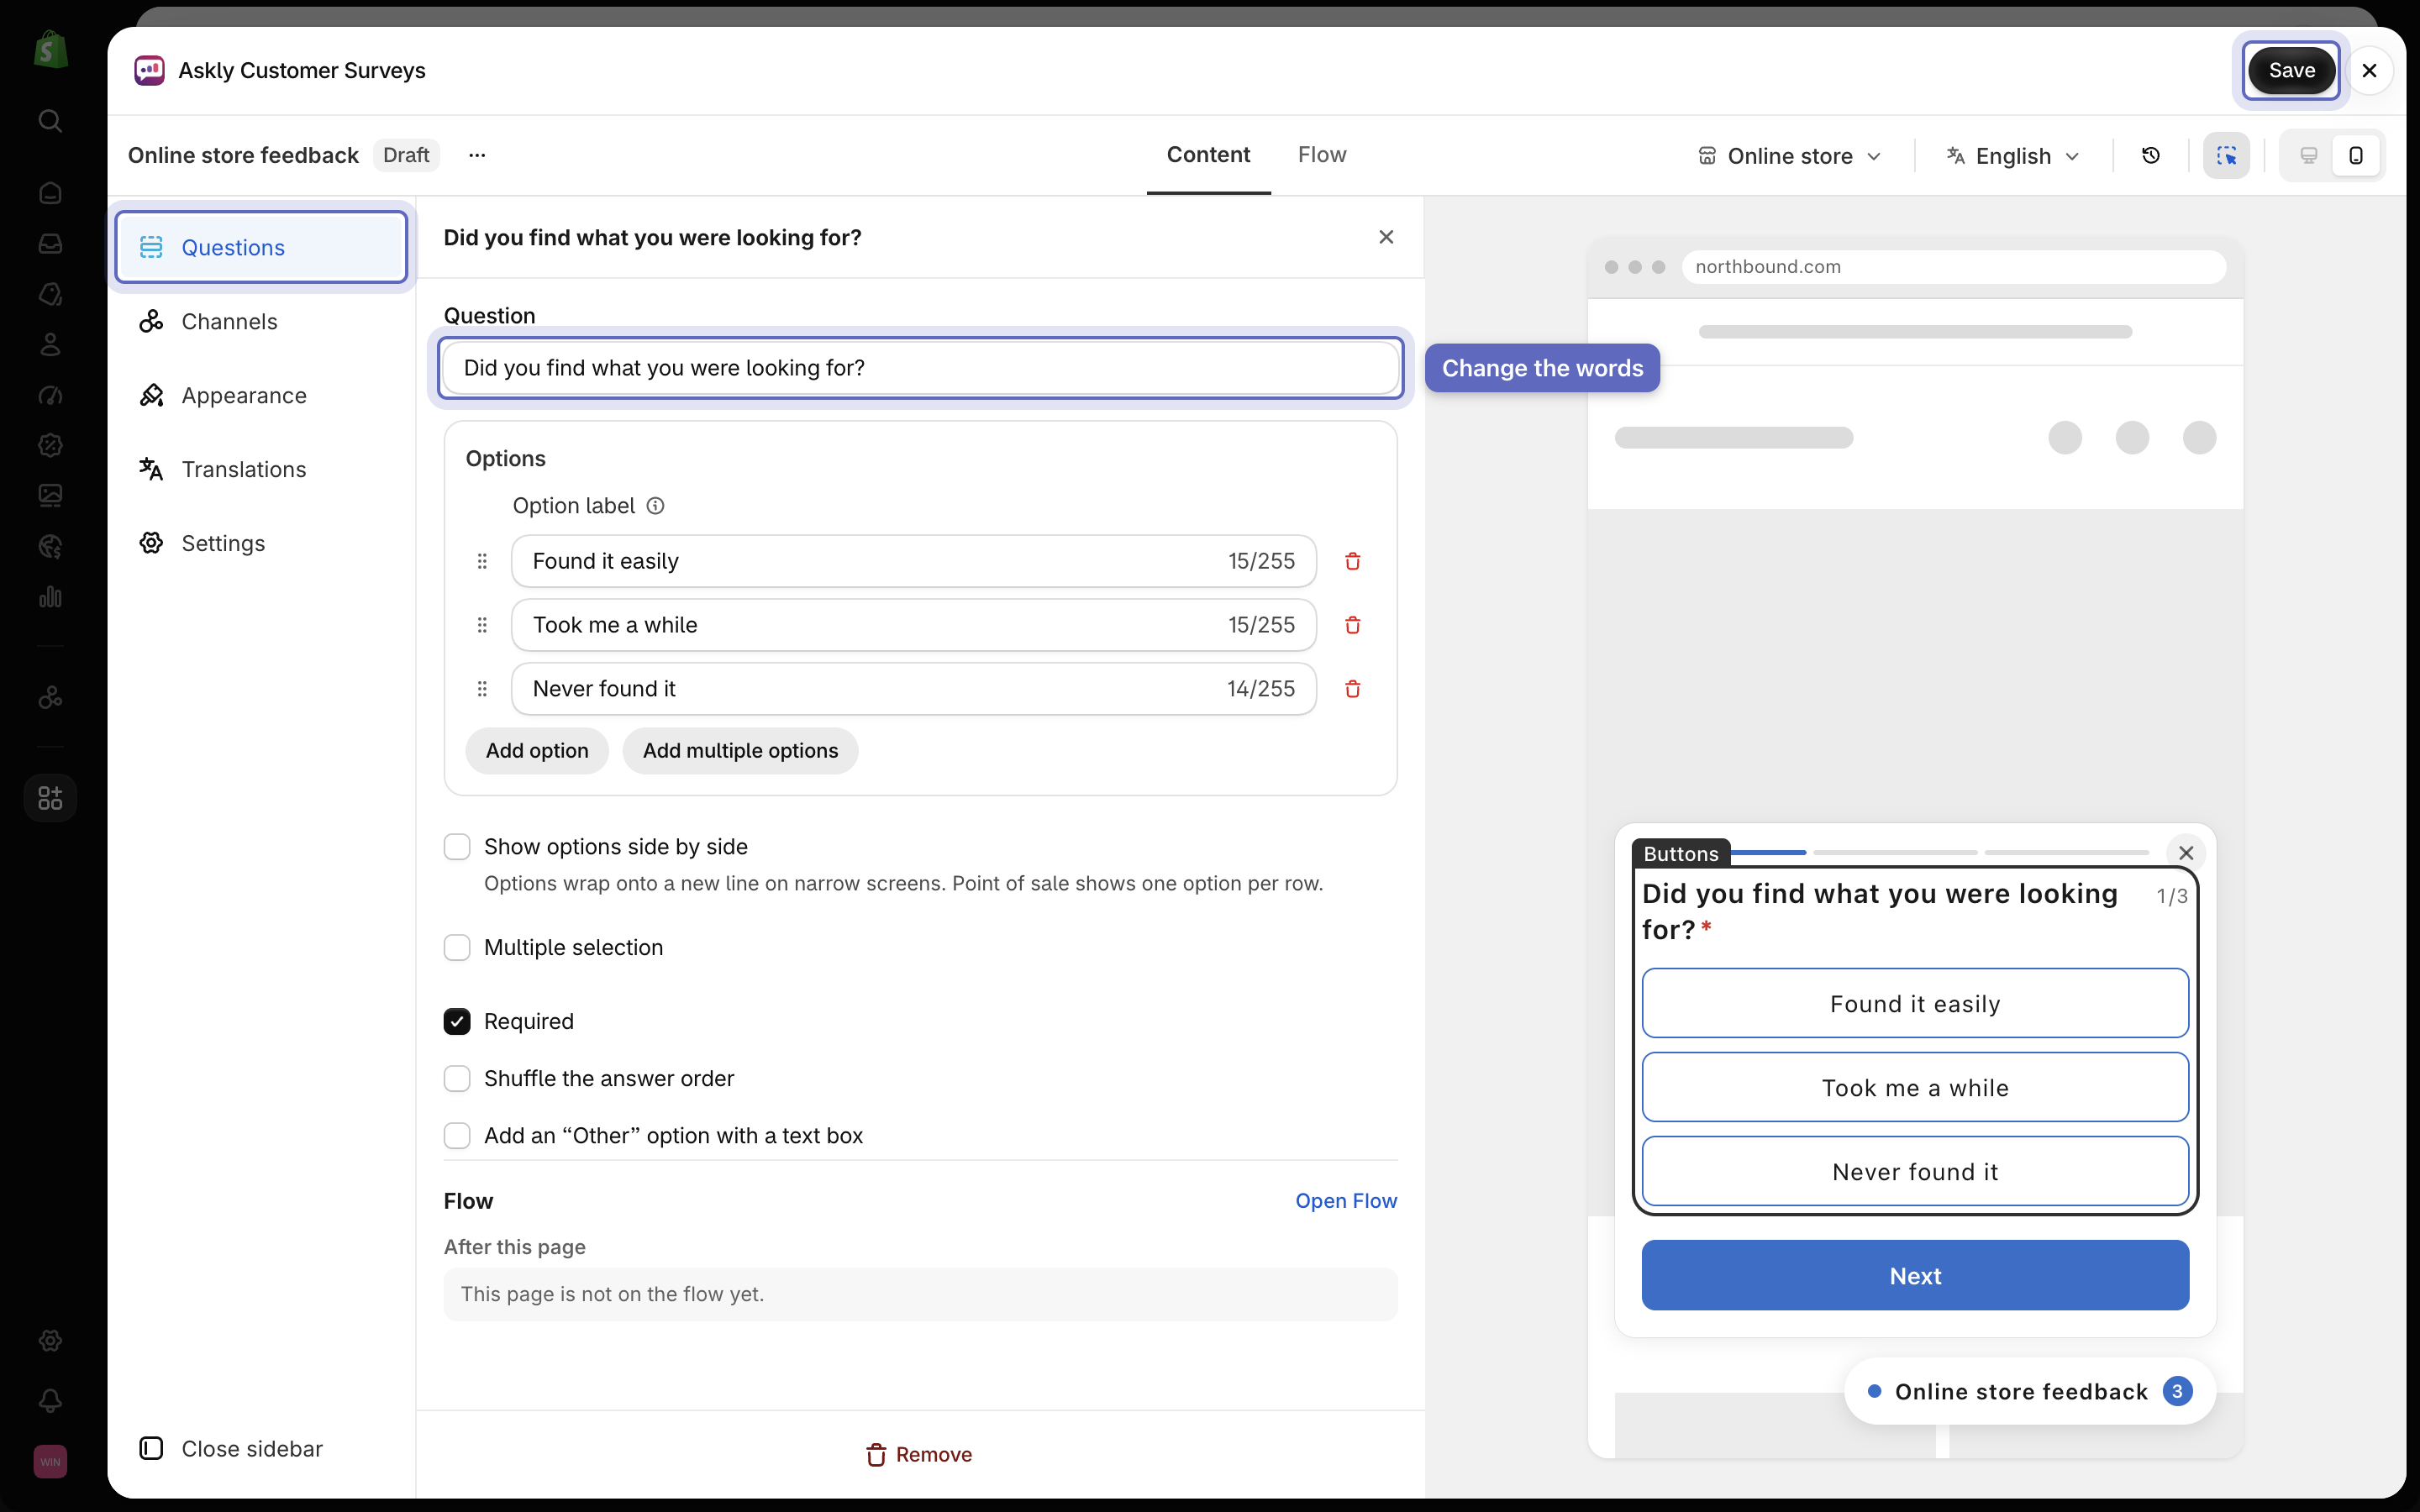Choose "Took me a while" in the preview widget
Screen dimensions: 2420x1512
pos(1915,1088)
